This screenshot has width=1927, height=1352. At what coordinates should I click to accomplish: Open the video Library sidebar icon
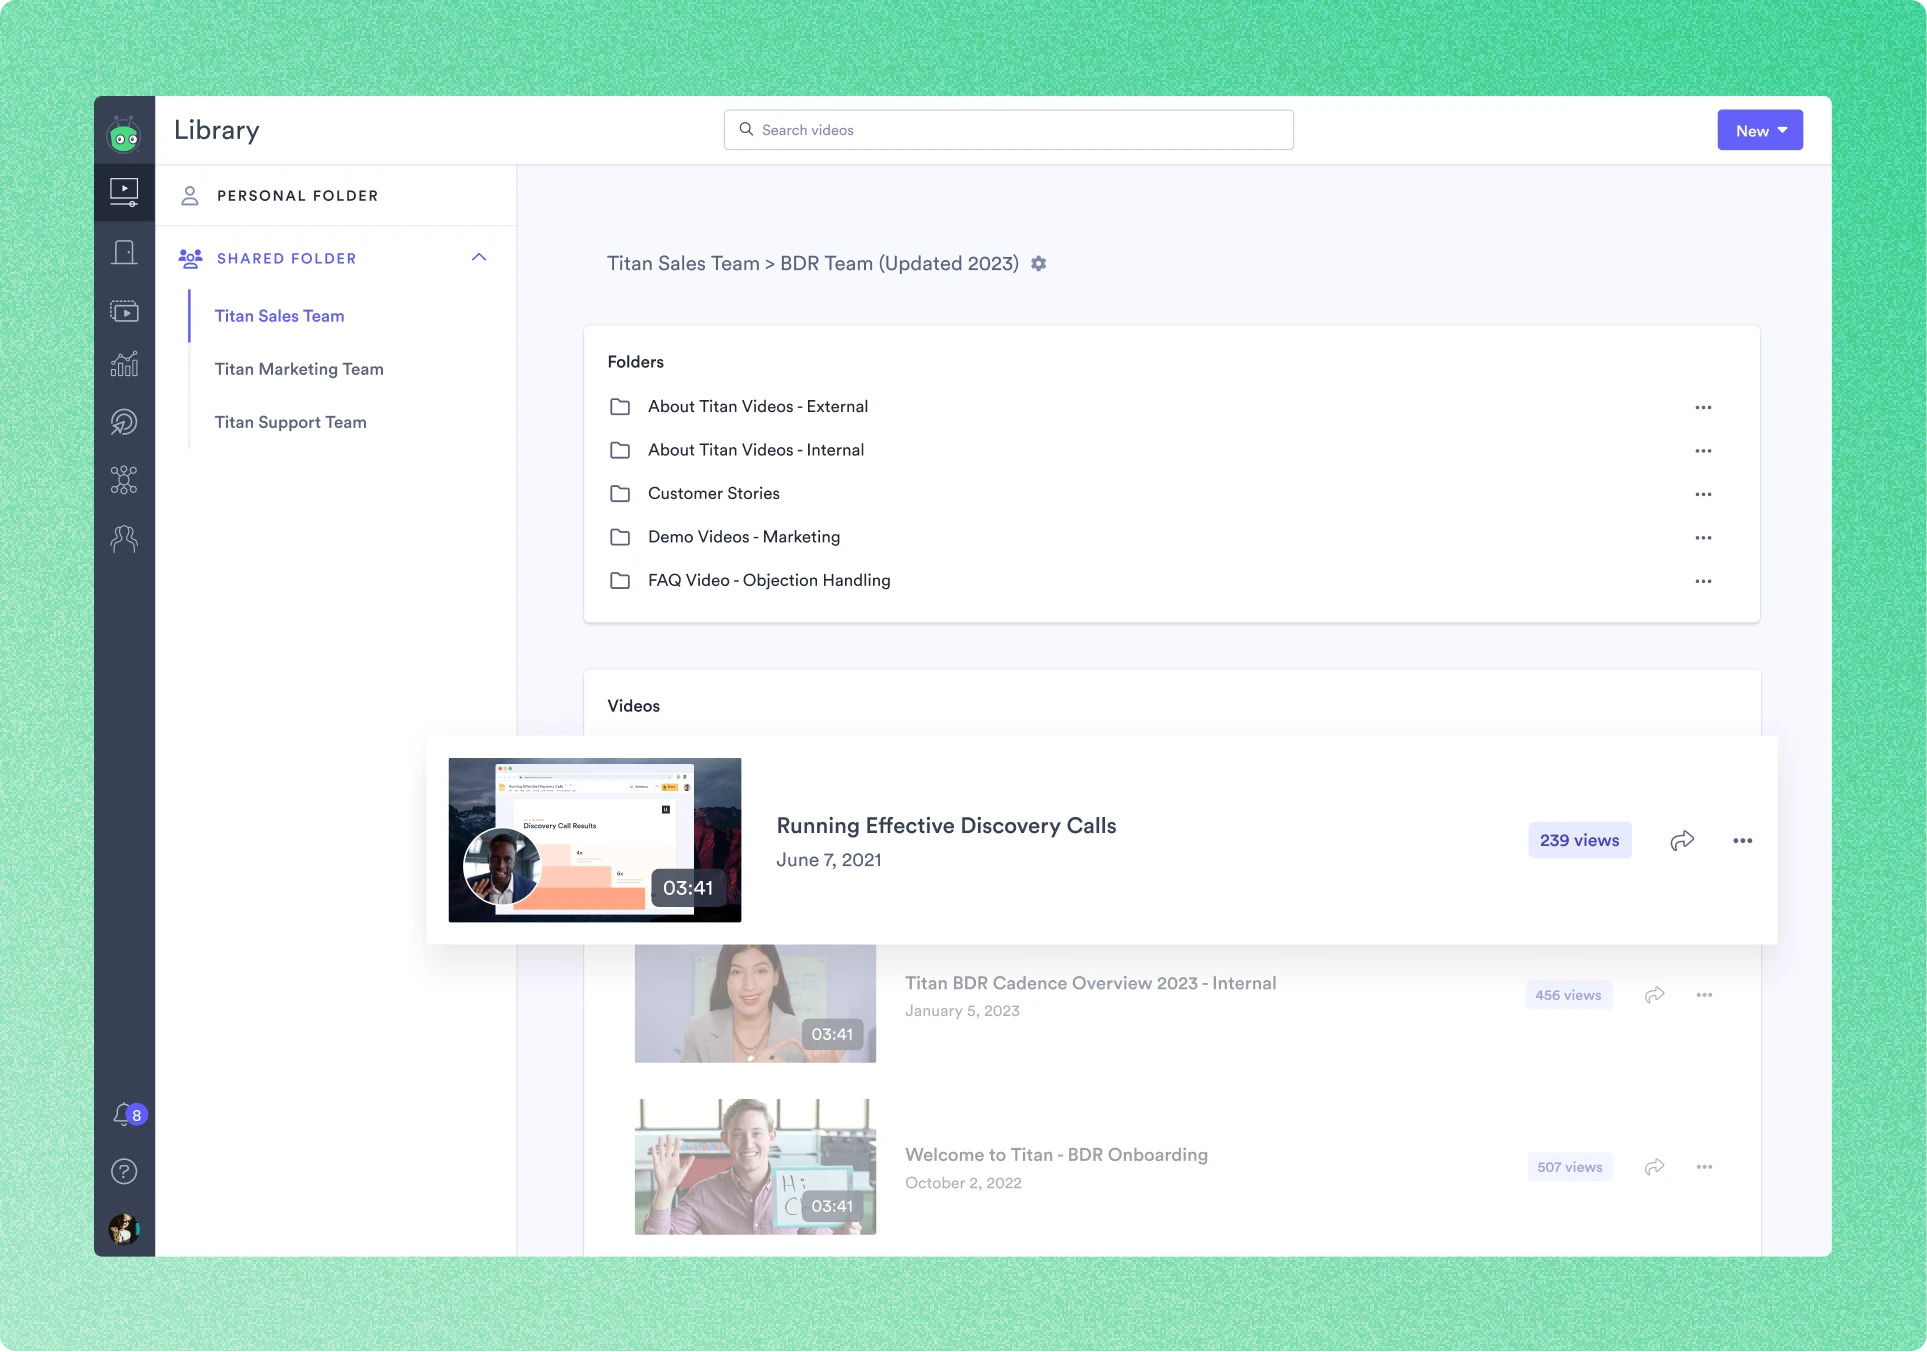pos(124,191)
